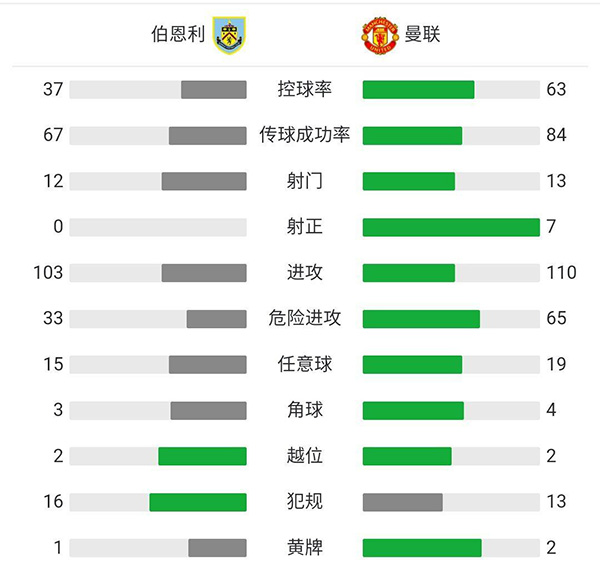Click the 射门 stat label
Viewport: 600px width, 566px height.
304,181
